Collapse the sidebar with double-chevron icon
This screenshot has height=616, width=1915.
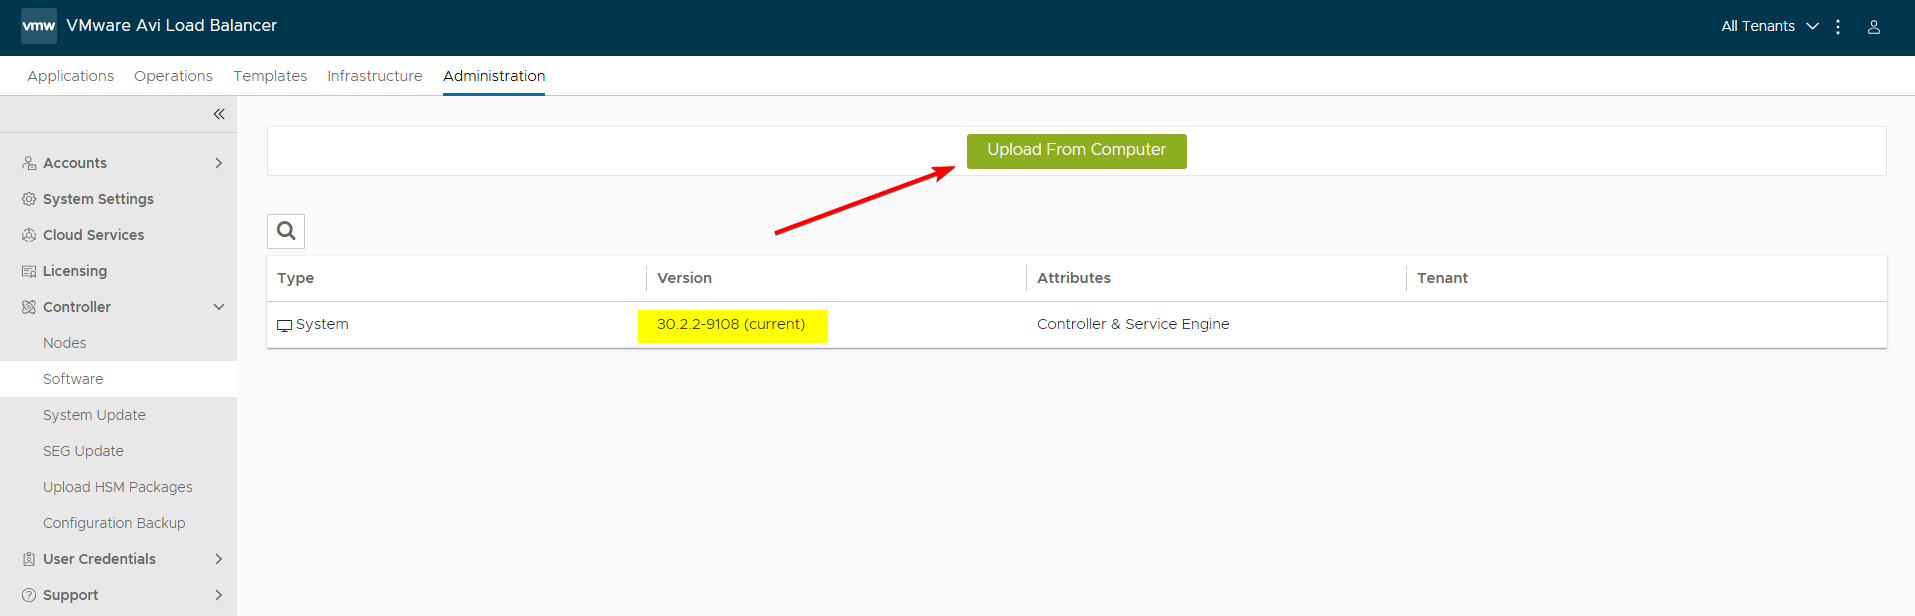tap(219, 114)
